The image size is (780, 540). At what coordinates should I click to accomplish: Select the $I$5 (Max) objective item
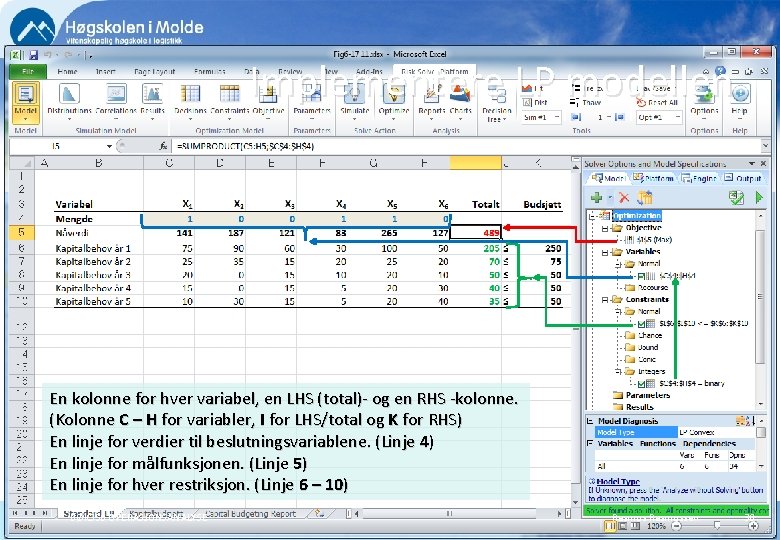coord(648,240)
